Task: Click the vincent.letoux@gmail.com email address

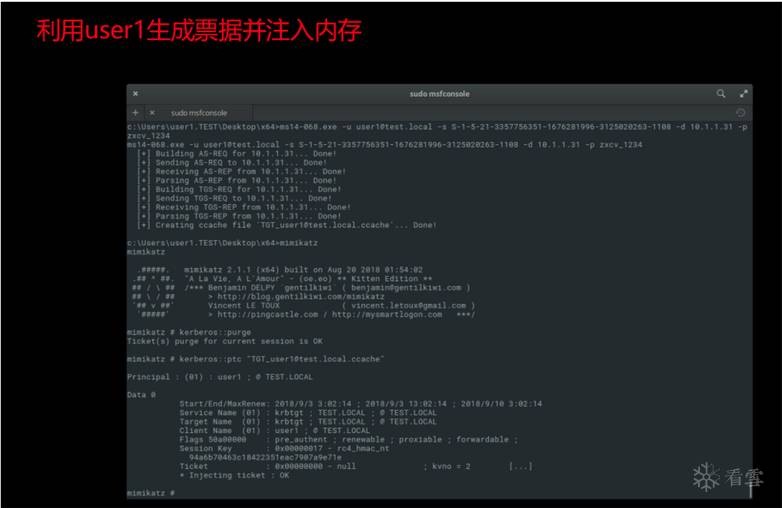Action: 408,306
